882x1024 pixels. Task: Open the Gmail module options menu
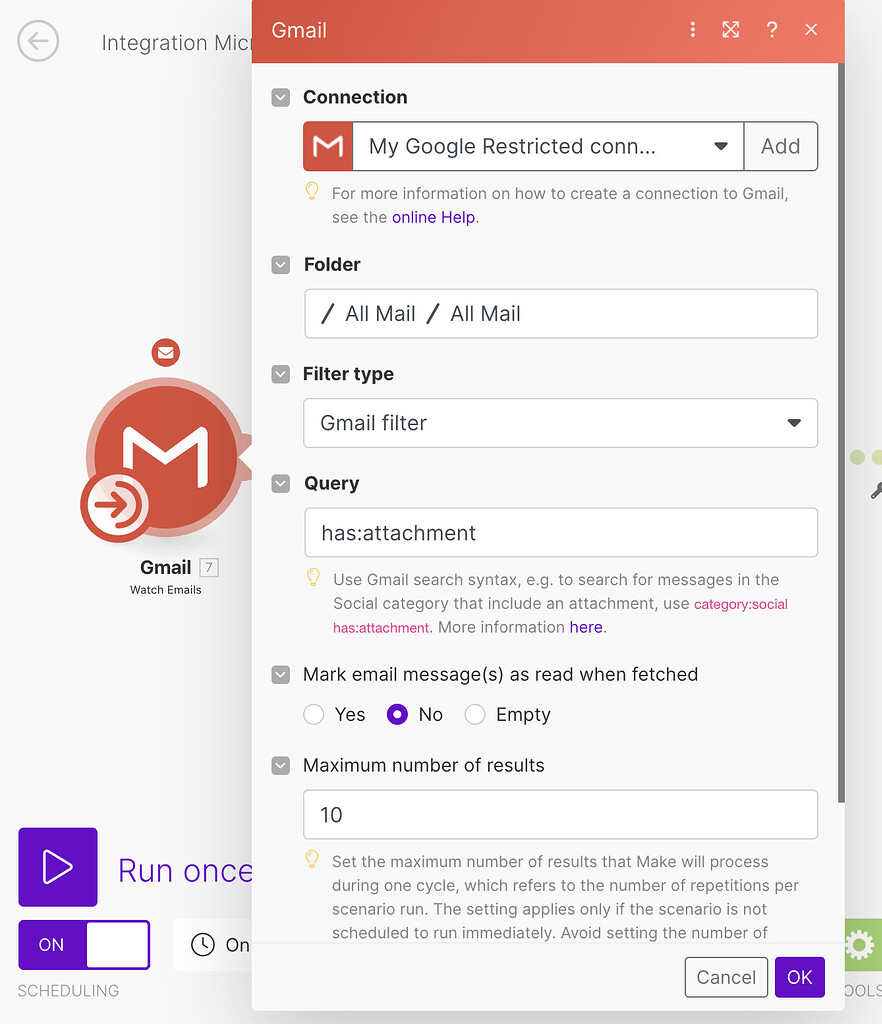[693, 30]
